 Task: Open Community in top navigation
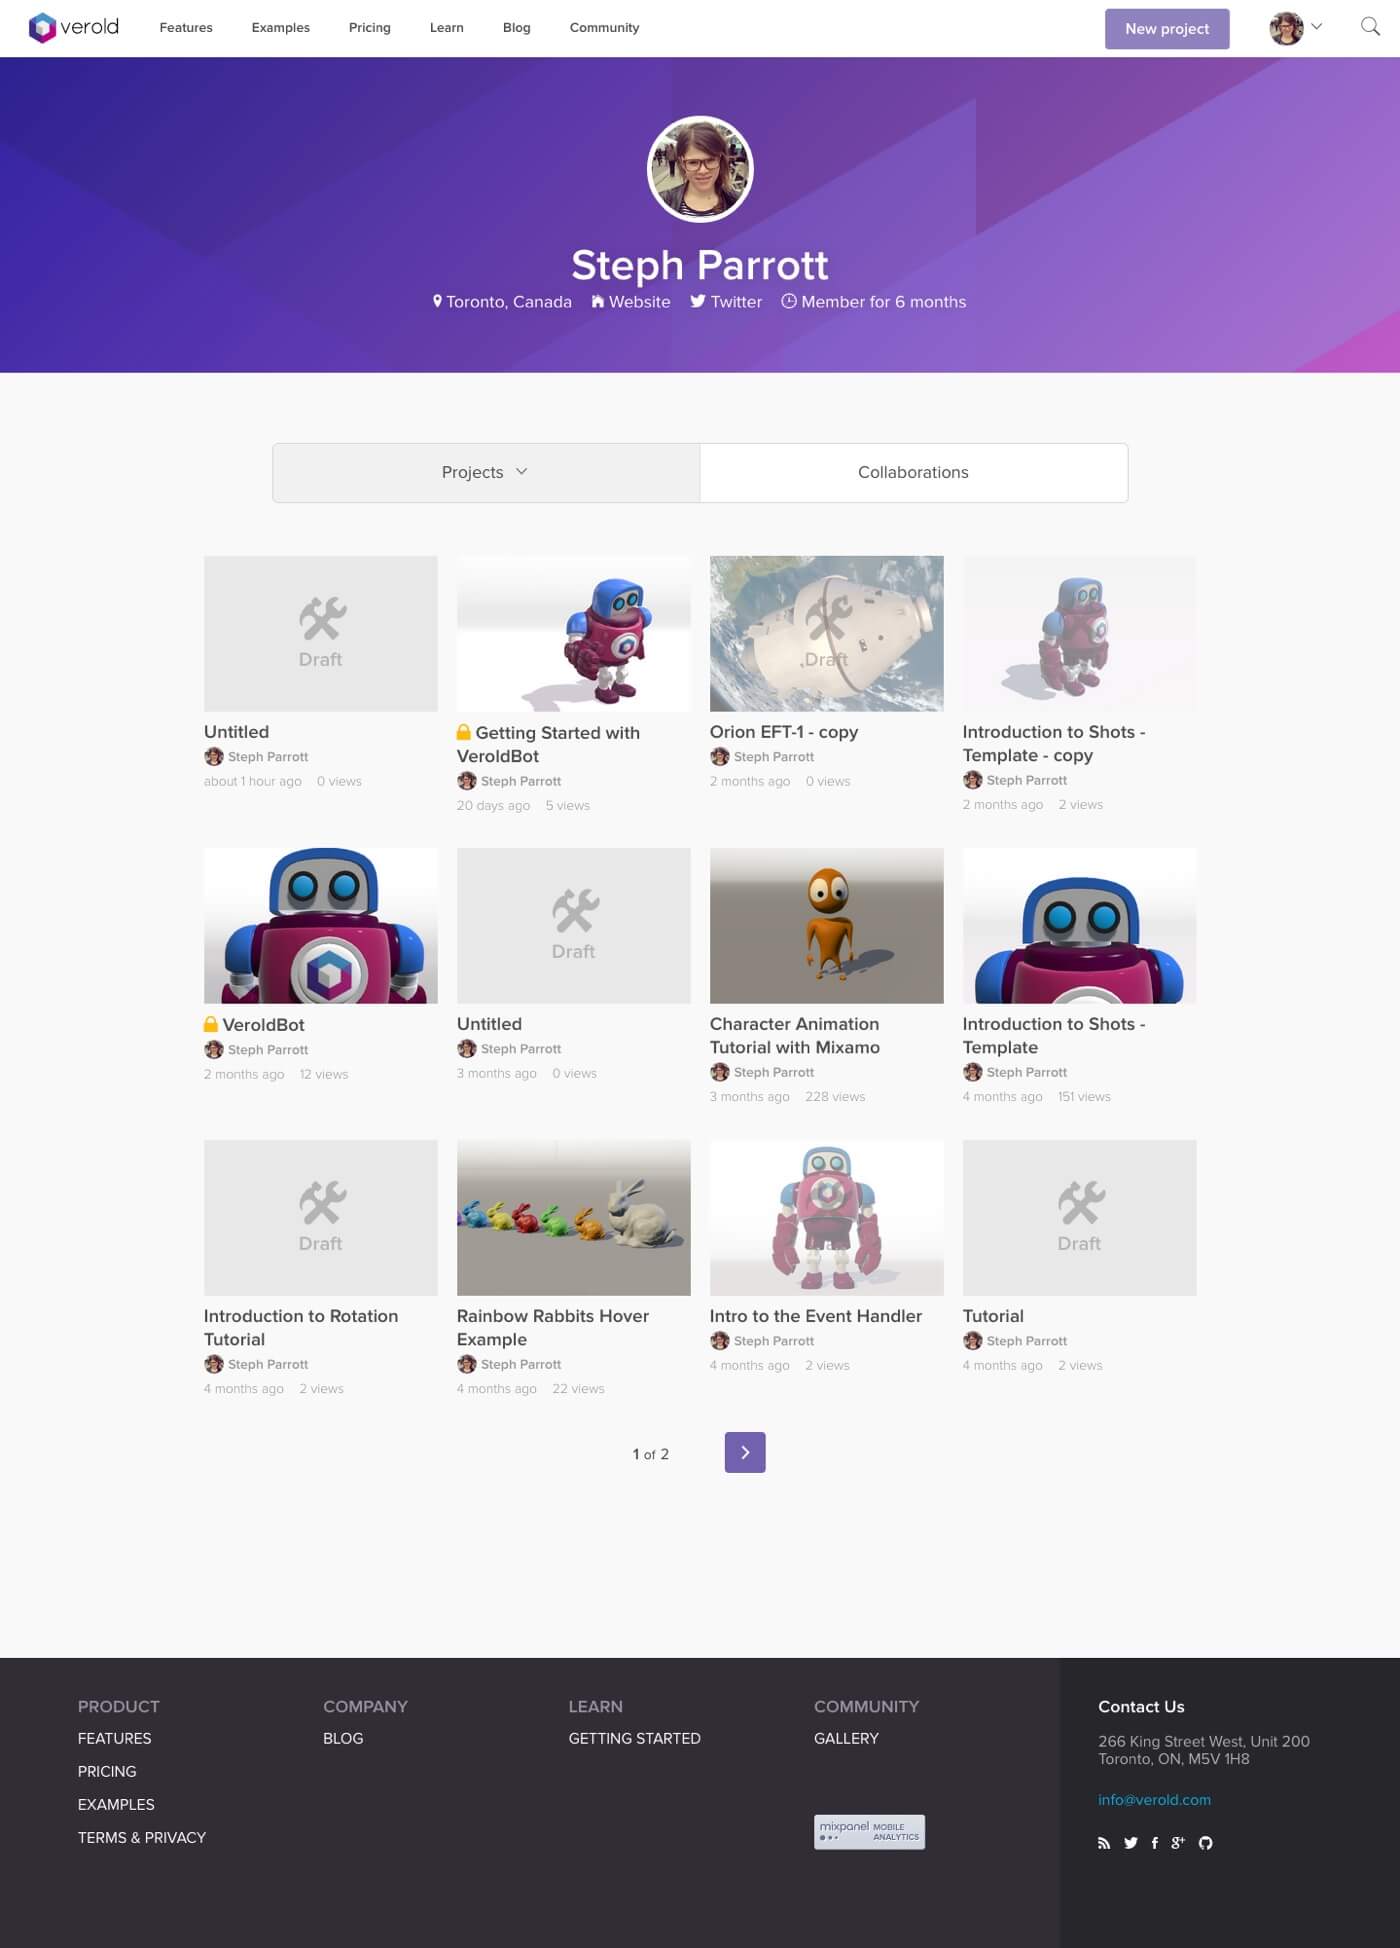pyautogui.click(x=604, y=28)
